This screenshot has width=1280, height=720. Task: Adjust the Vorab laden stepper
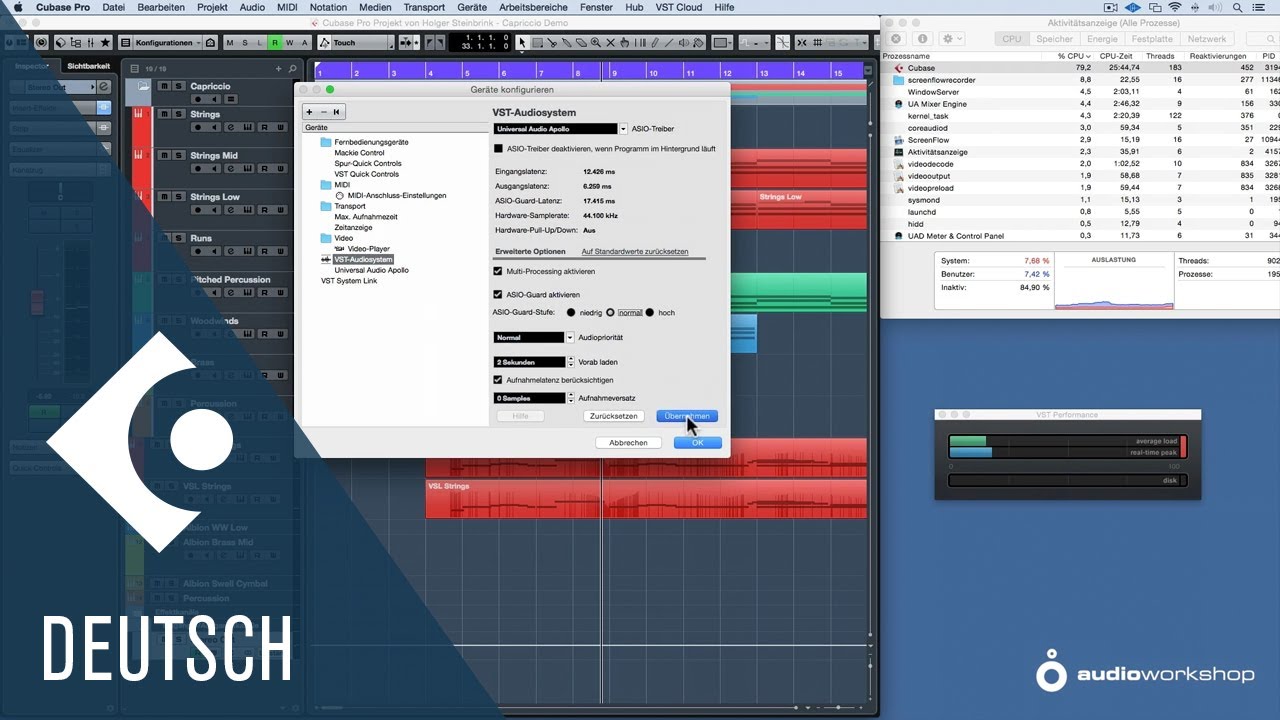(x=571, y=362)
